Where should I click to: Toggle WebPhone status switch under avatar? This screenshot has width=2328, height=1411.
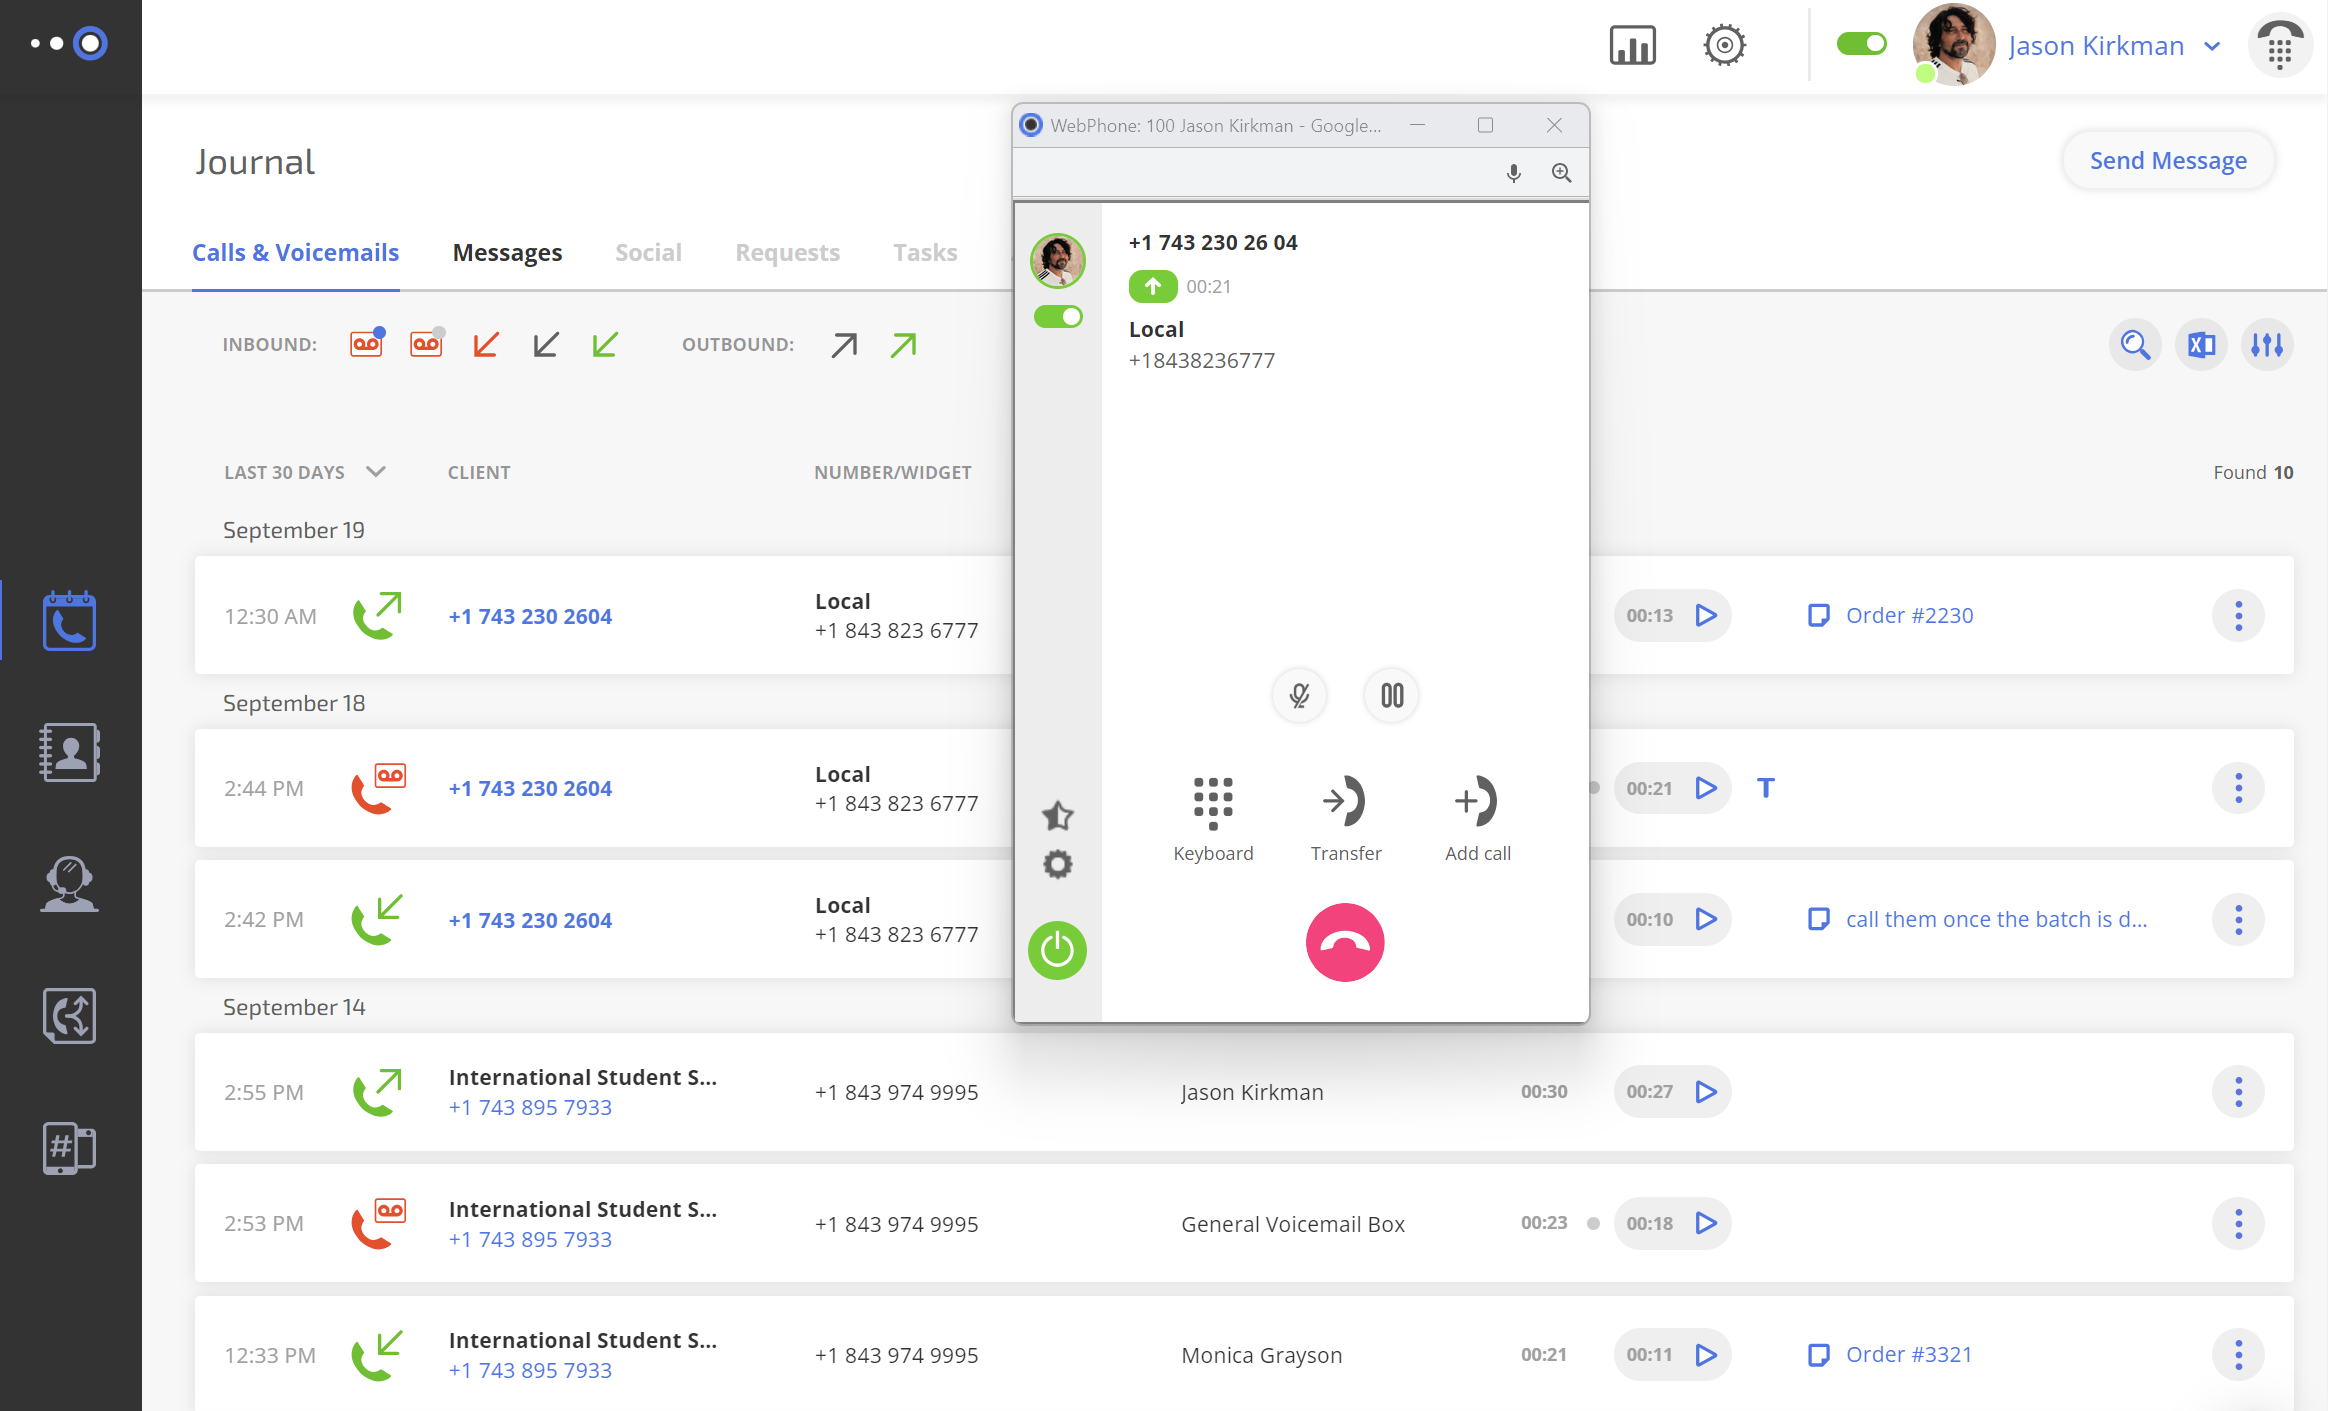(1058, 317)
